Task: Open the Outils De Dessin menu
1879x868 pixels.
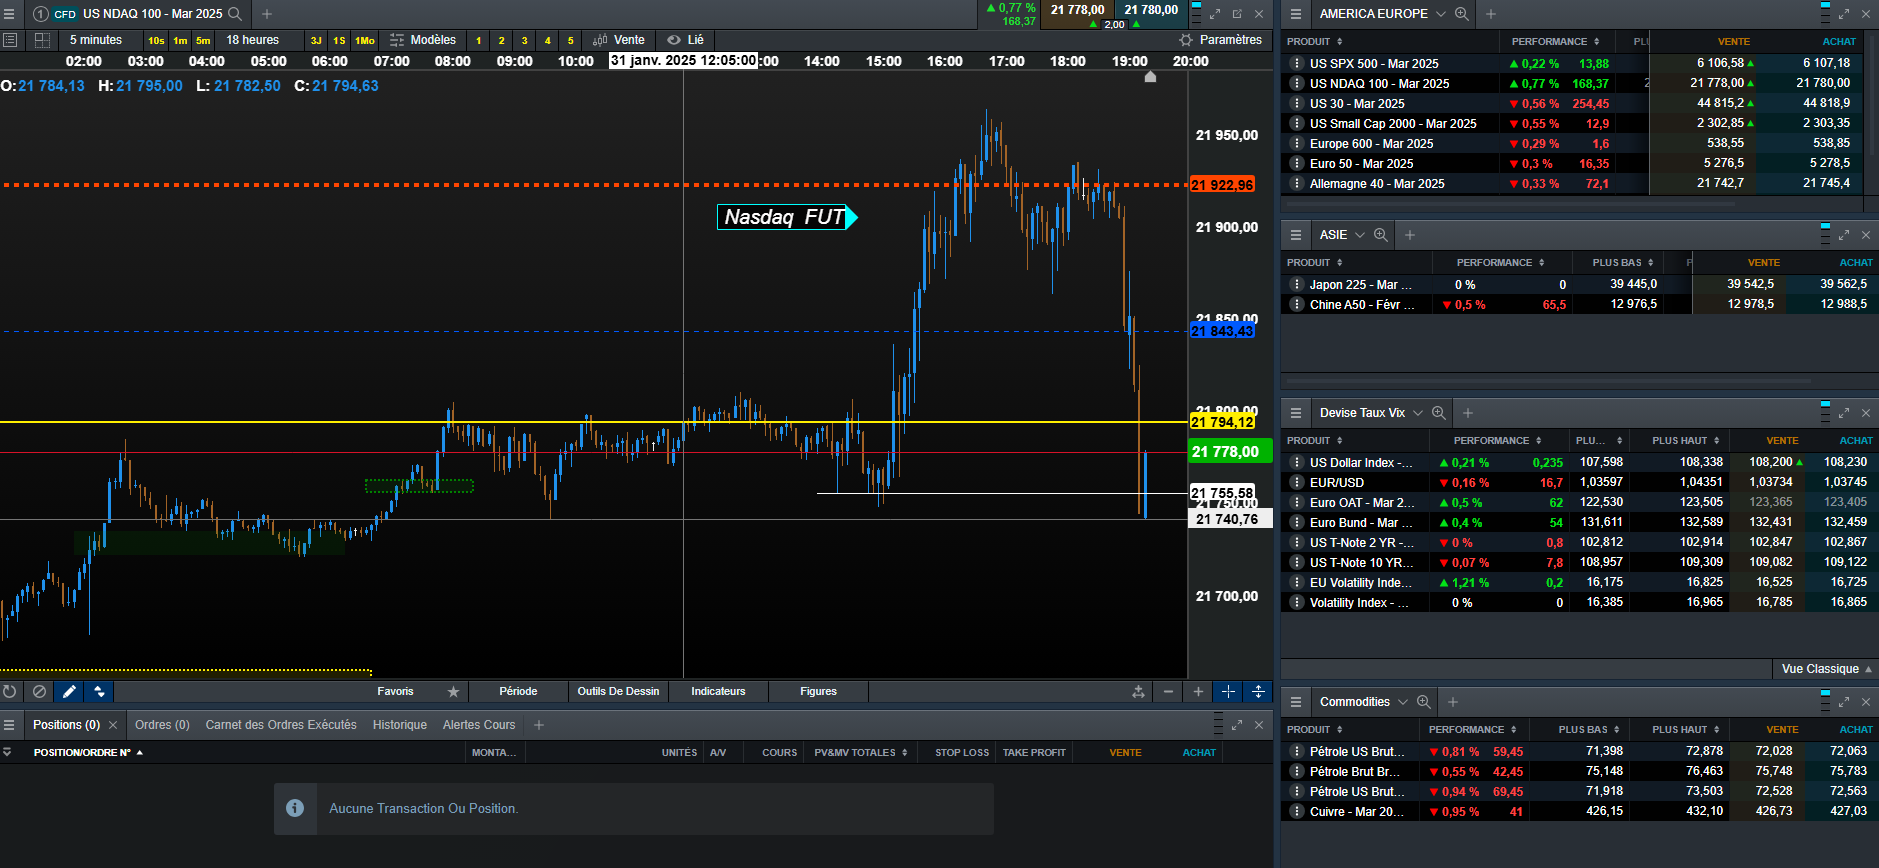Action: pyautogui.click(x=618, y=691)
